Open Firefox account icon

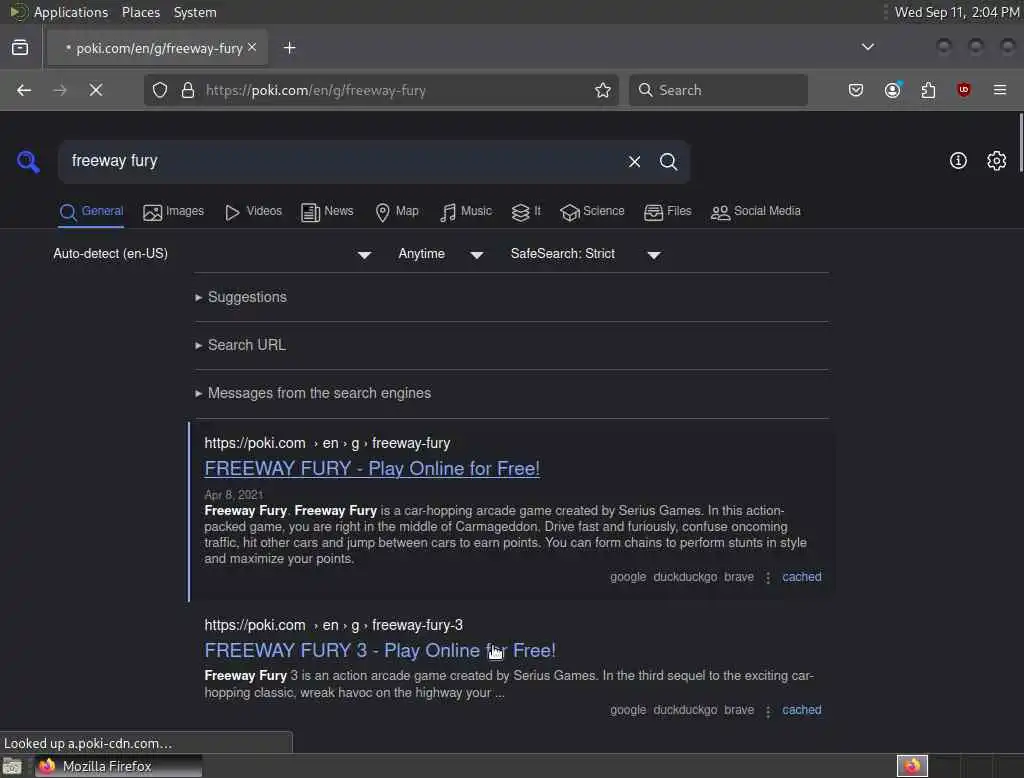click(x=893, y=89)
